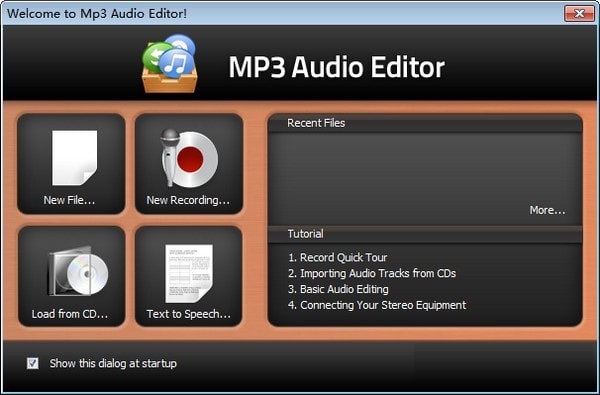600x395 pixels.
Task: Click the document Text to Speech icon
Action: 189,273
